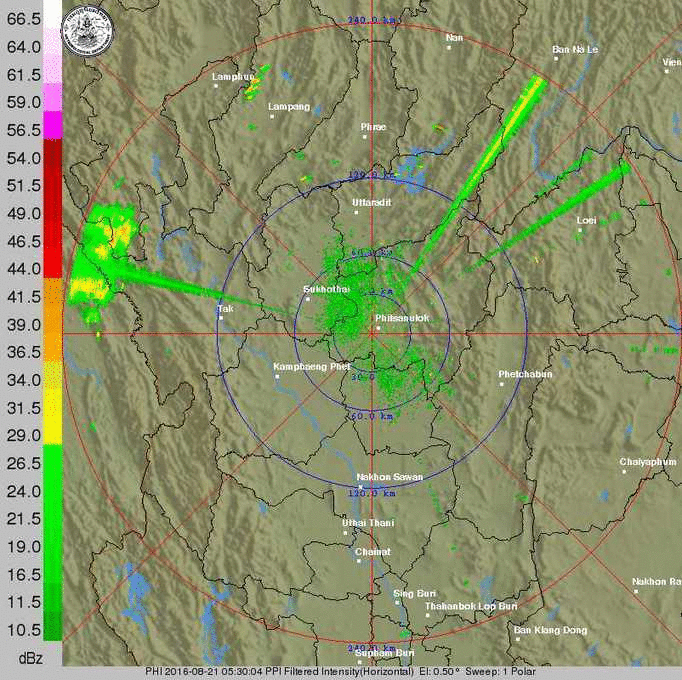Viewport: 682px width, 680px height.
Task: Click the Uthai Thani city label
Action: (x=367, y=523)
